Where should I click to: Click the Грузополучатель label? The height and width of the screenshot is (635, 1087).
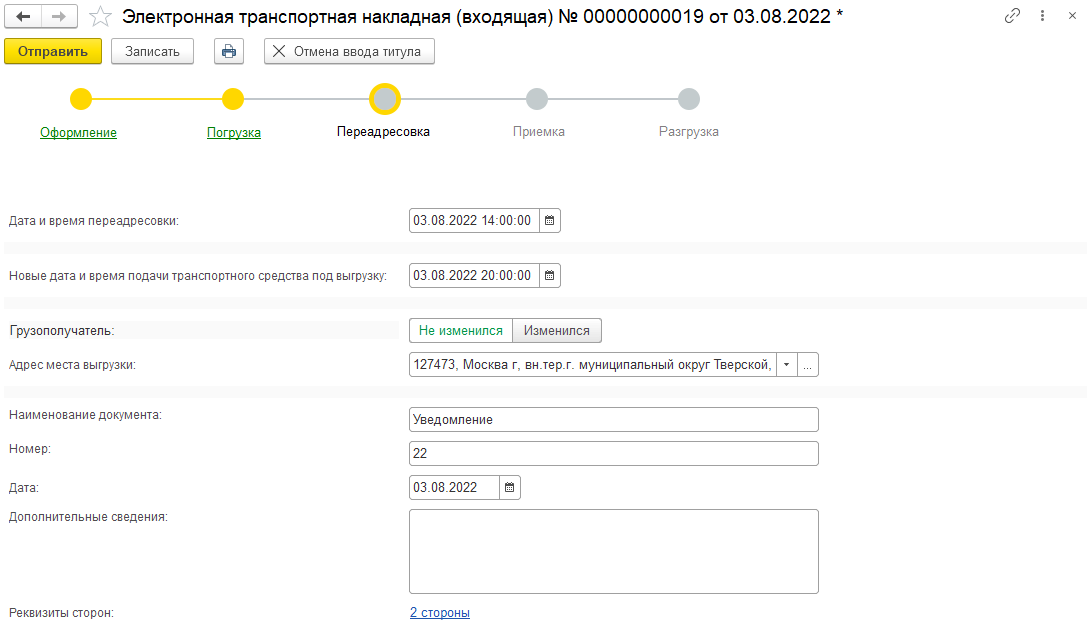tap(62, 331)
